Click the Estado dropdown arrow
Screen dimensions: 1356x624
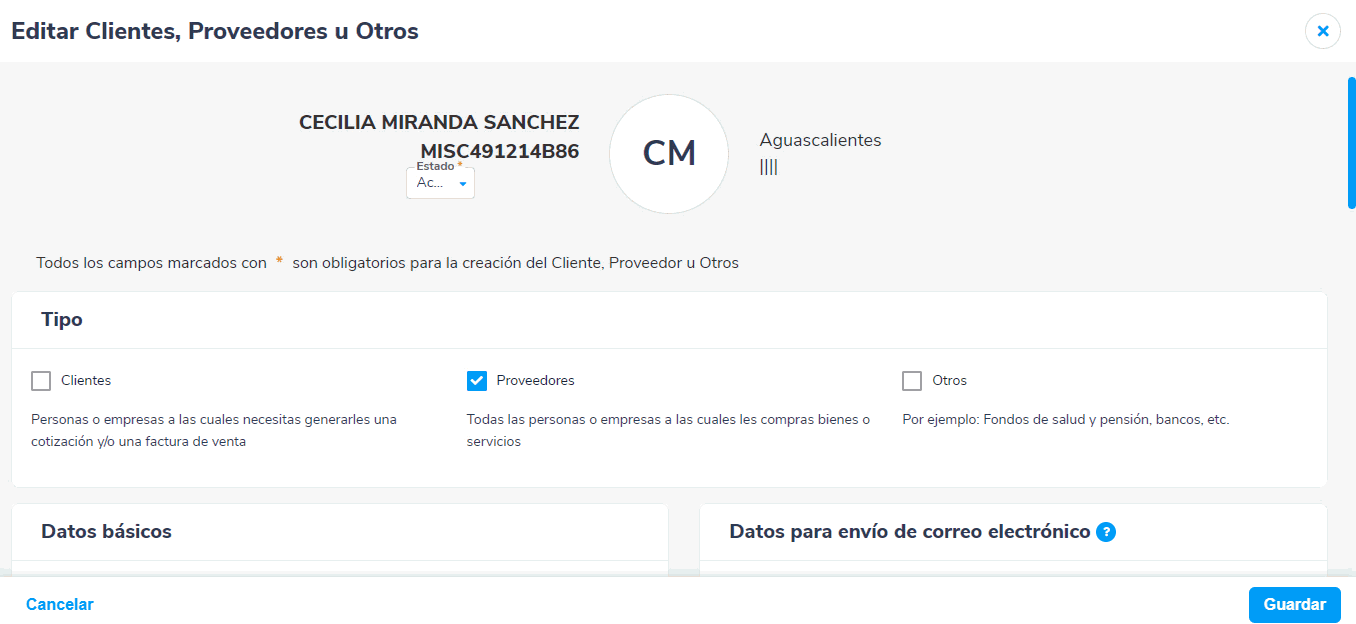[x=463, y=184]
